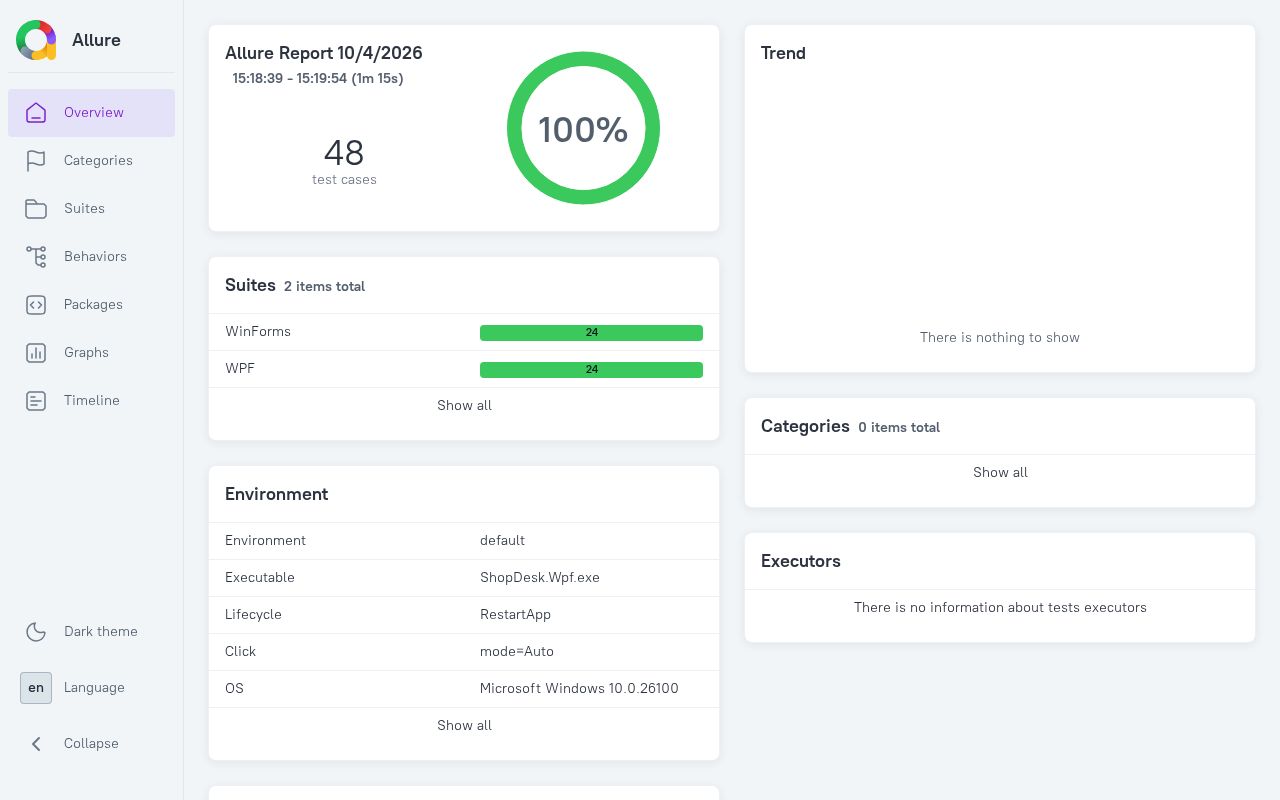Click the Allure logo icon

36,40
